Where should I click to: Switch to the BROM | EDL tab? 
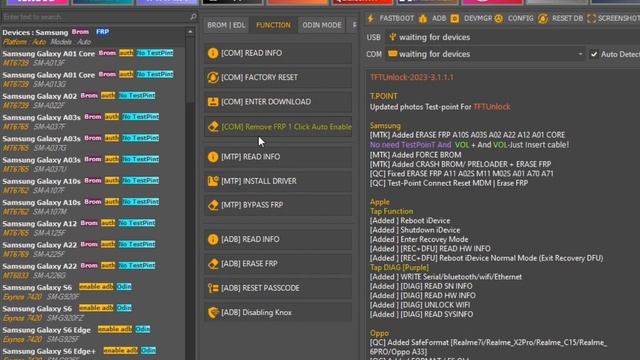coord(226,25)
